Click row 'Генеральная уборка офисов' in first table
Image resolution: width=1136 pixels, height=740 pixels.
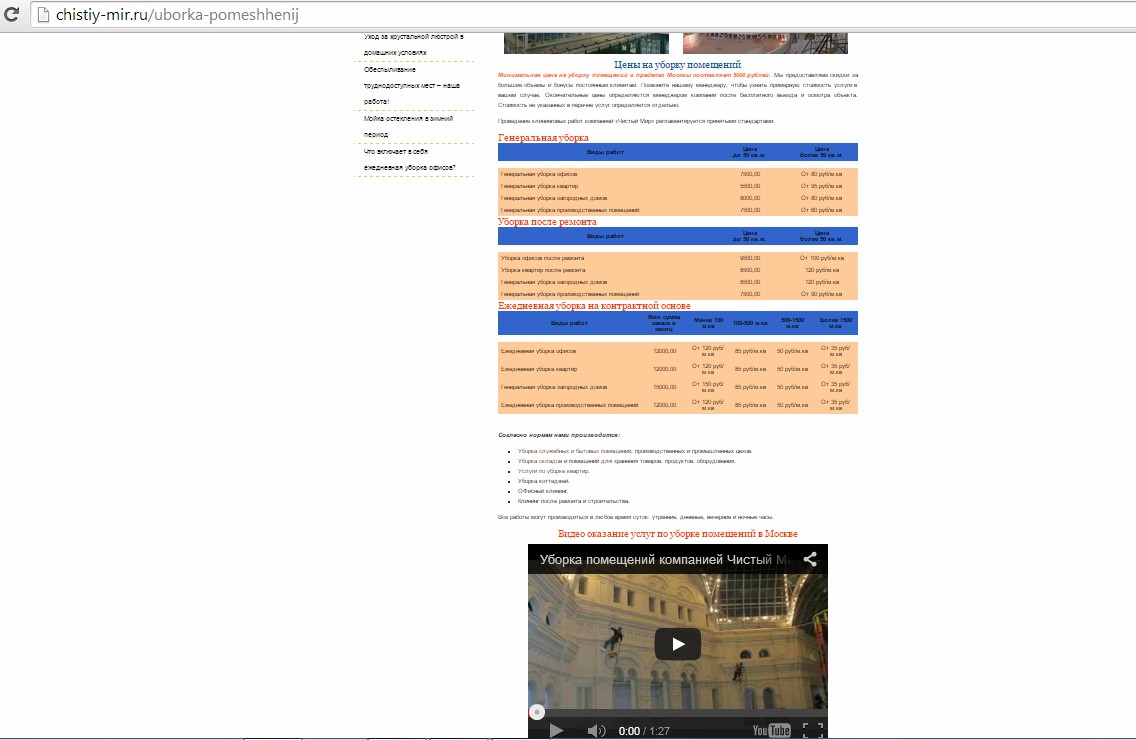pos(677,174)
